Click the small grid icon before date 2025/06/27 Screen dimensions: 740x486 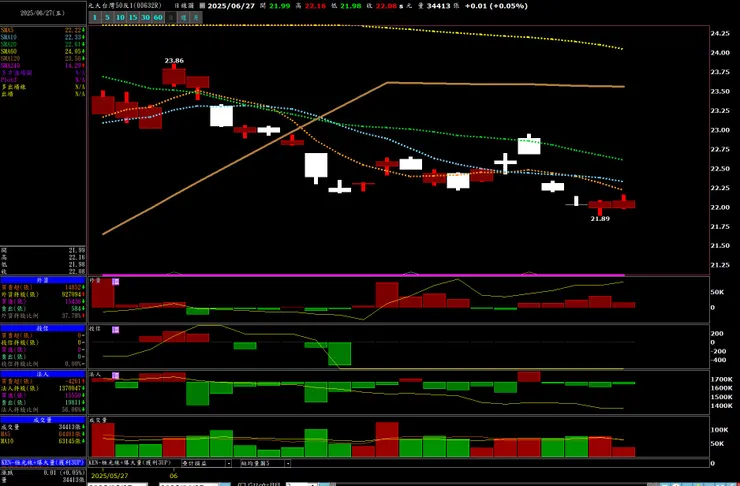point(202,6)
